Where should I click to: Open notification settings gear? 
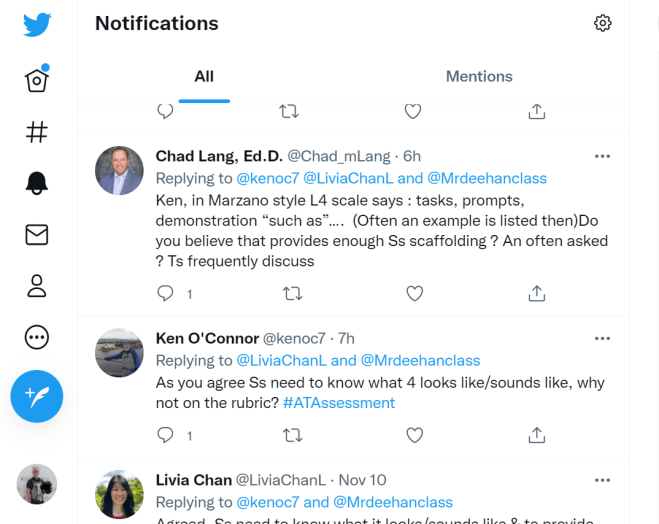tap(602, 23)
